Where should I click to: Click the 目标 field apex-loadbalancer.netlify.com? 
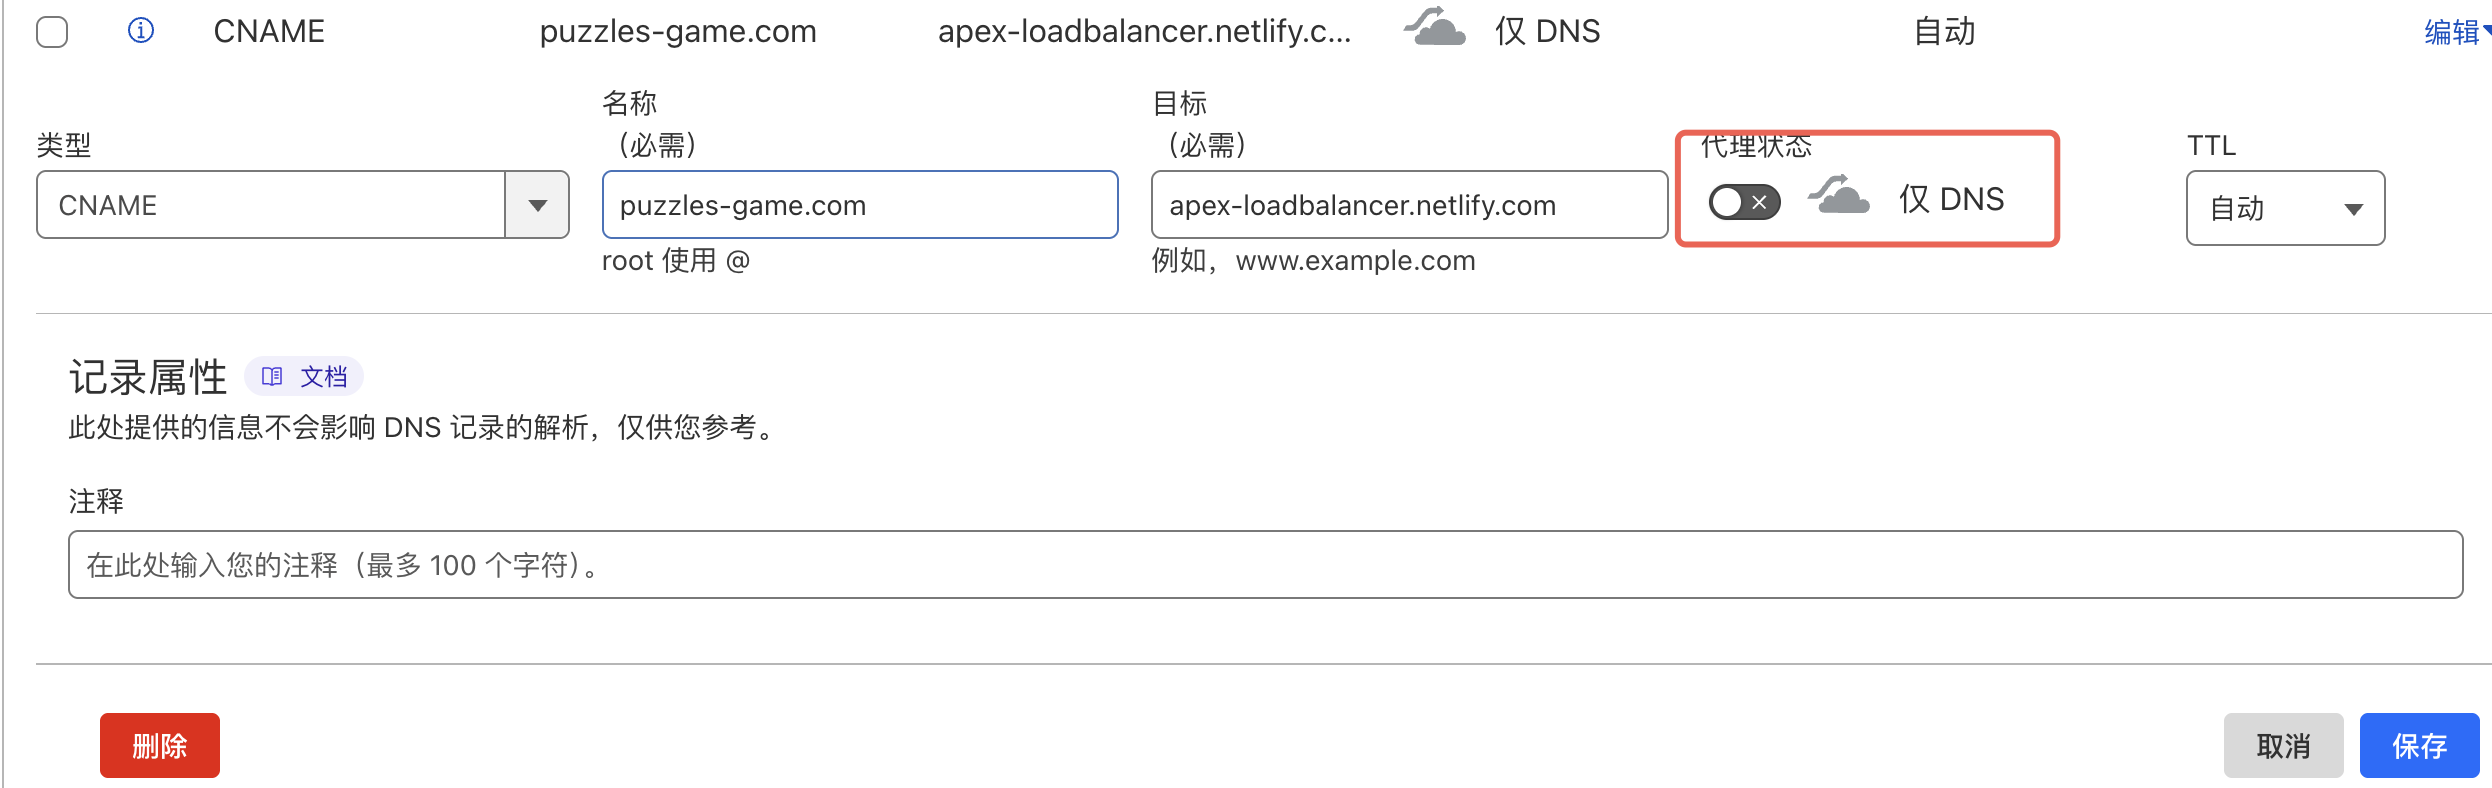1409,205
